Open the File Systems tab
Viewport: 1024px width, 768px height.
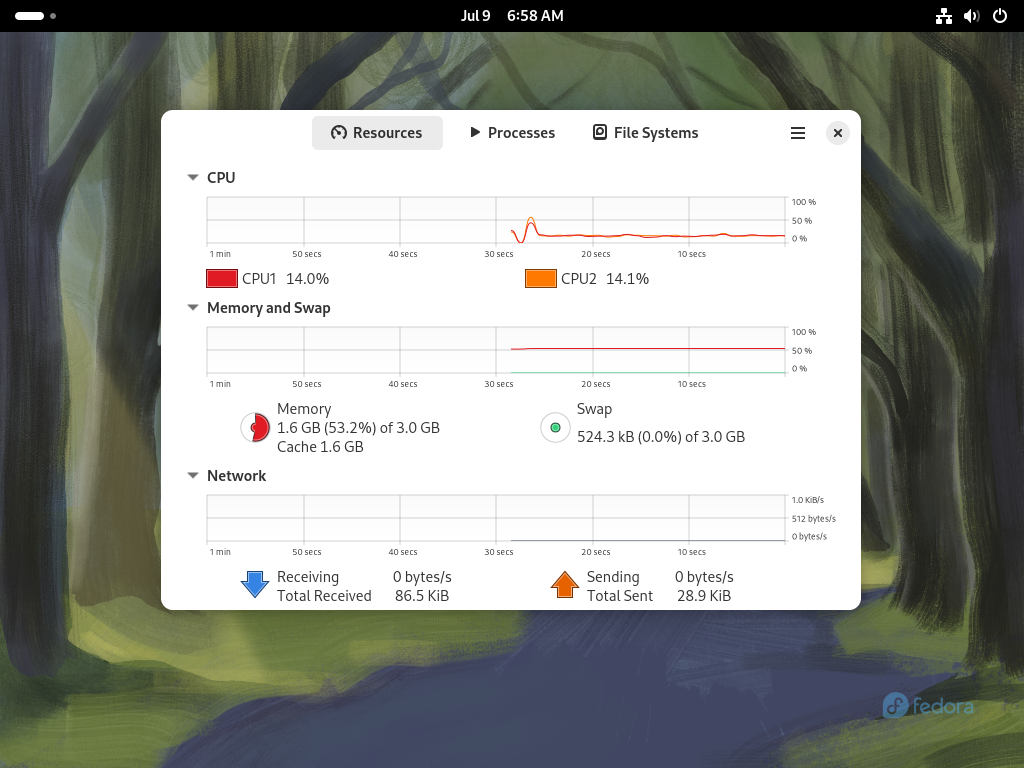645,133
